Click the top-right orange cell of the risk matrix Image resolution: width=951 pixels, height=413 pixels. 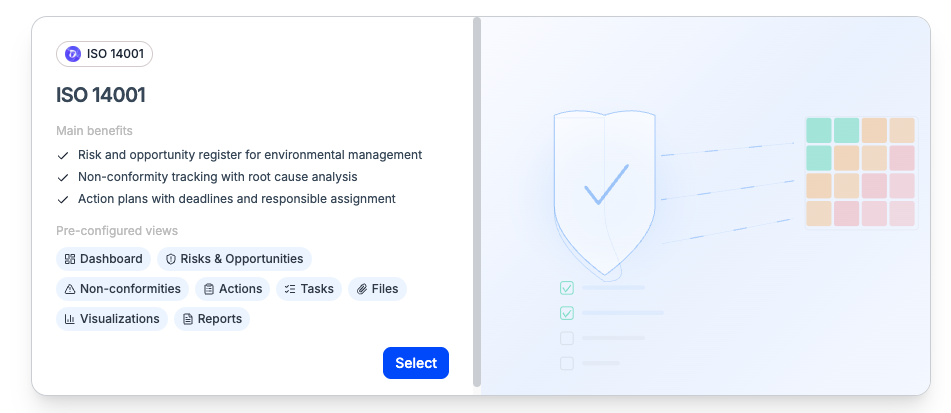(x=902, y=130)
